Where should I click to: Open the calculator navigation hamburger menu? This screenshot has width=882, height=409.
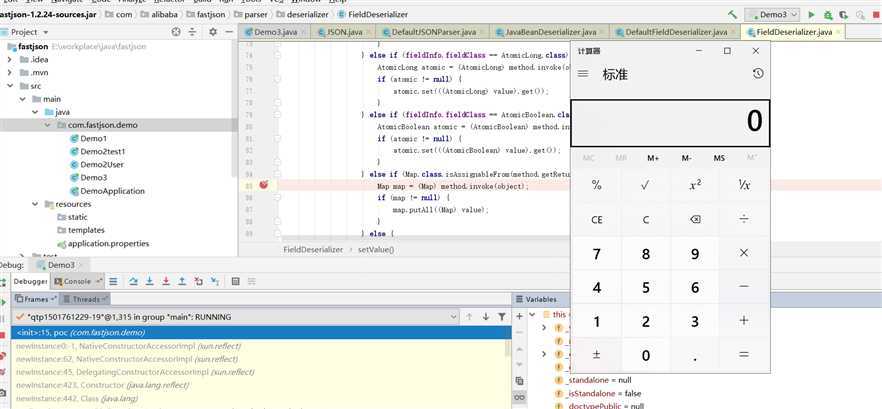click(583, 74)
